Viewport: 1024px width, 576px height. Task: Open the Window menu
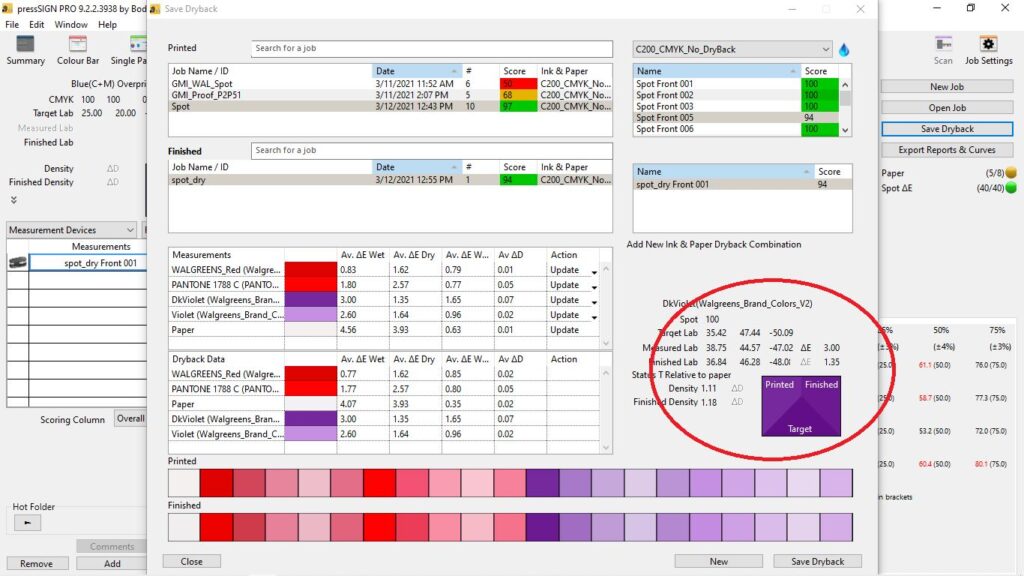pyautogui.click(x=71, y=24)
